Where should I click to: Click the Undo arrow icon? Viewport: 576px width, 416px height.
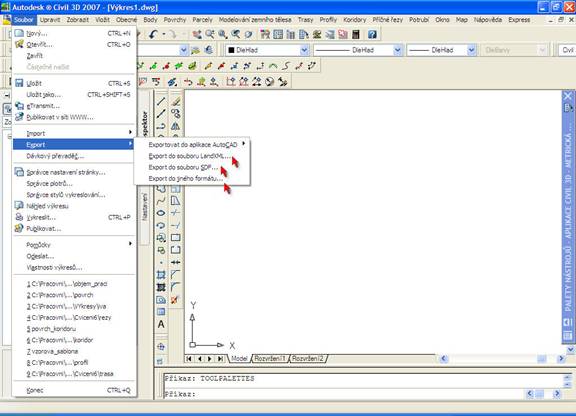pyautogui.click(x=153, y=35)
